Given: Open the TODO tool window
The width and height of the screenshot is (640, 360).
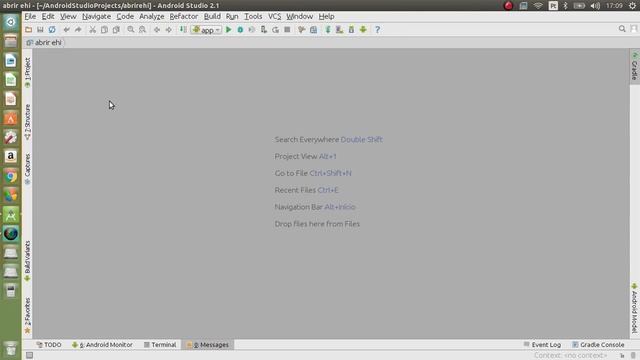Looking at the screenshot, I should pos(49,344).
